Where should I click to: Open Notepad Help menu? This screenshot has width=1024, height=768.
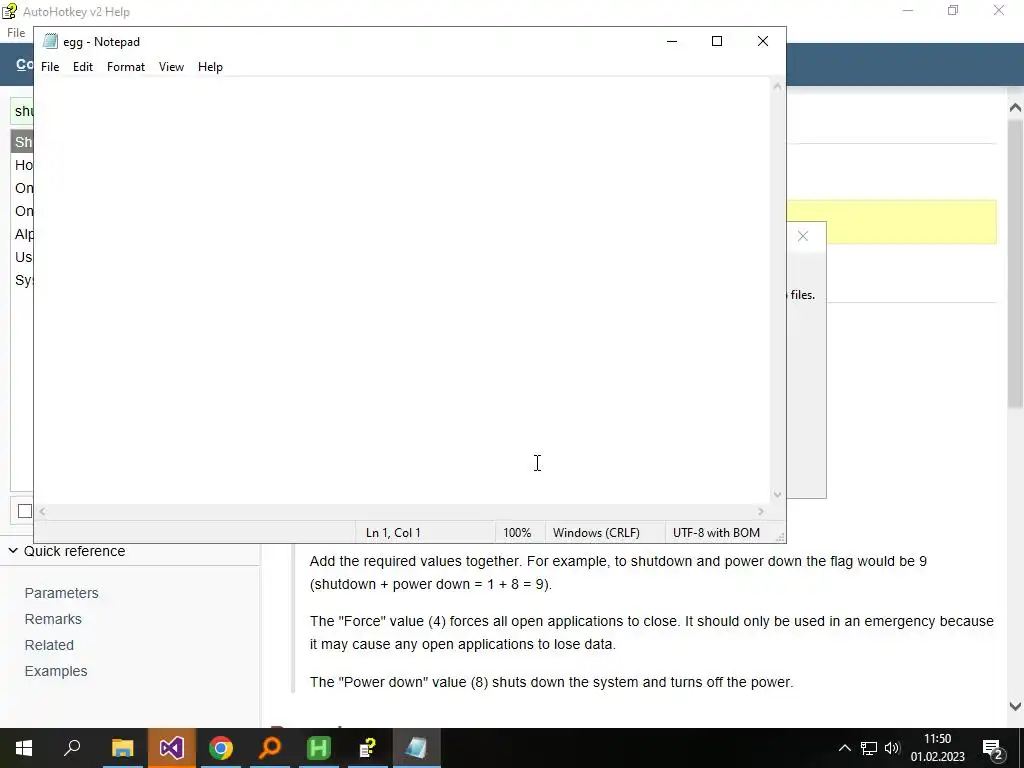pyautogui.click(x=210, y=67)
